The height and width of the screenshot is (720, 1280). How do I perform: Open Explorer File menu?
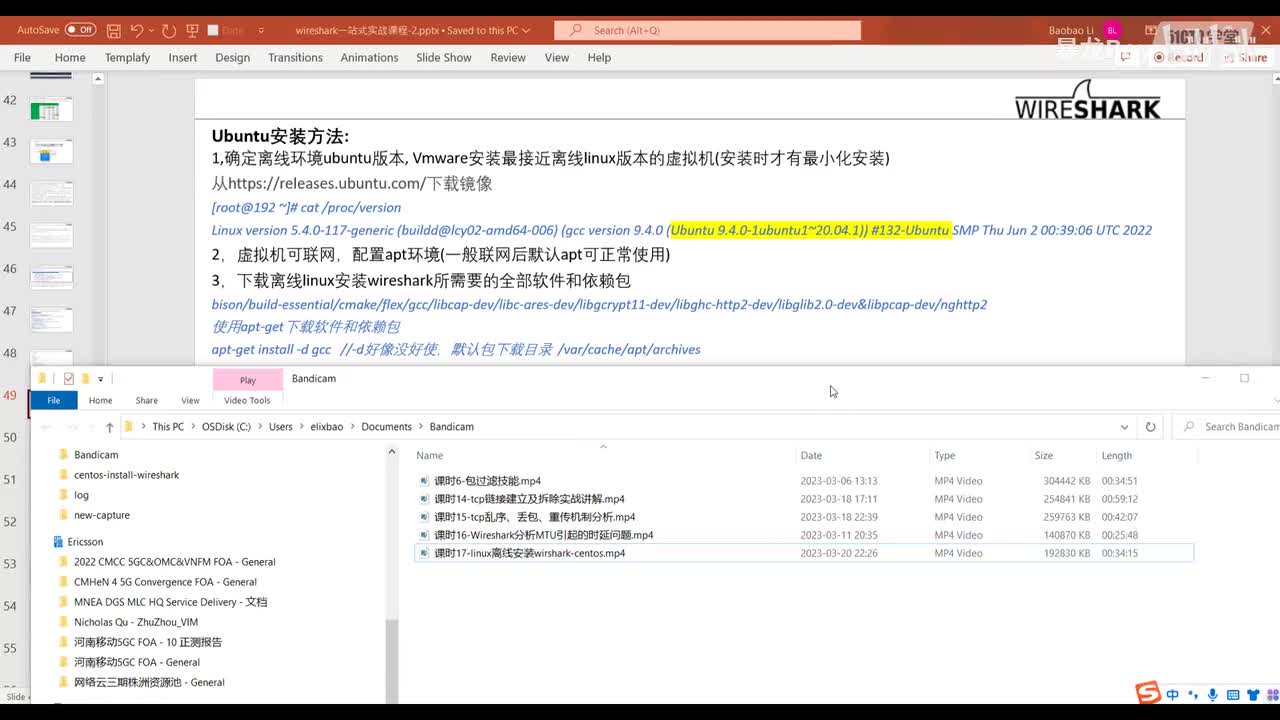(x=54, y=400)
